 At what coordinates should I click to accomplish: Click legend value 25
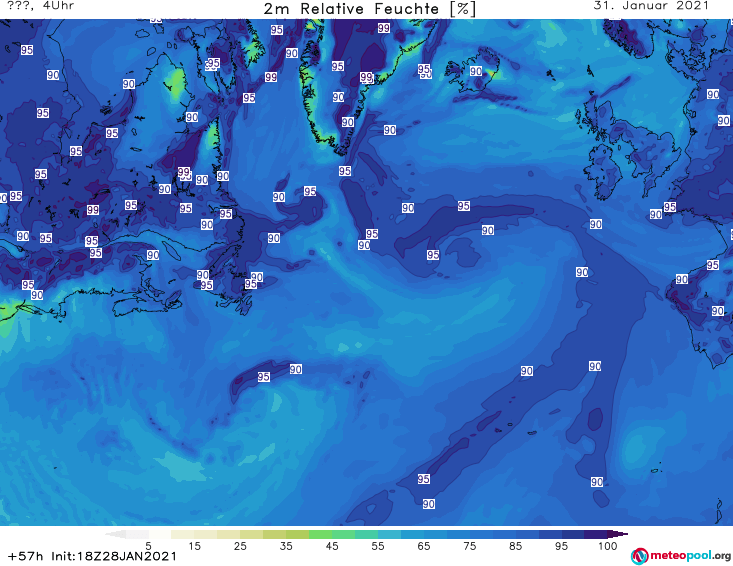point(240,546)
